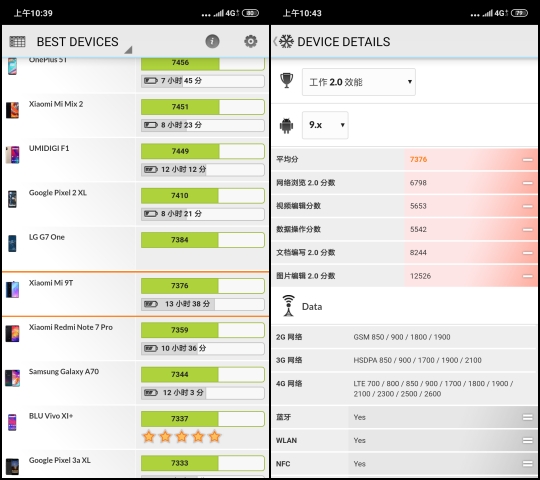The width and height of the screenshot is (540, 480).
Task: Tap the 7376 score bar for Mi 9T
Action: click(202, 286)
